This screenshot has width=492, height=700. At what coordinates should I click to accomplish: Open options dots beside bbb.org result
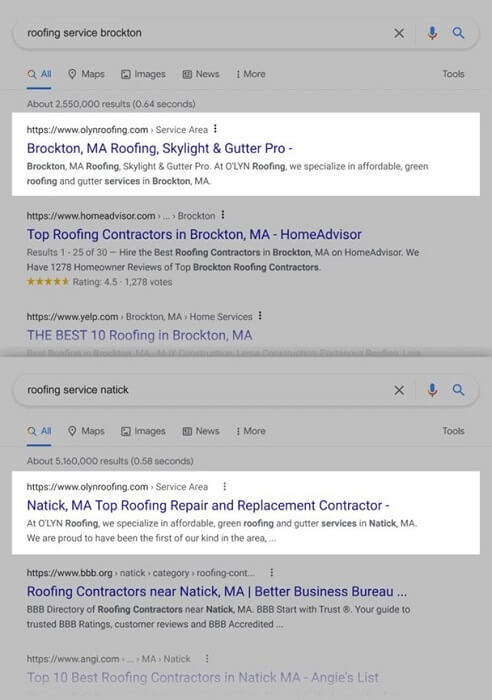271,572
